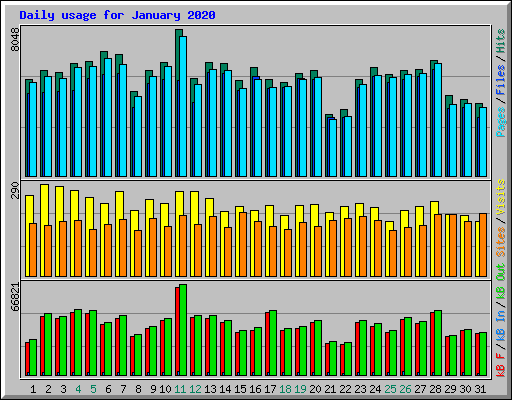Click the "kB F" legend label
Viewport: 512px width, 400px height.
(500, 365)
